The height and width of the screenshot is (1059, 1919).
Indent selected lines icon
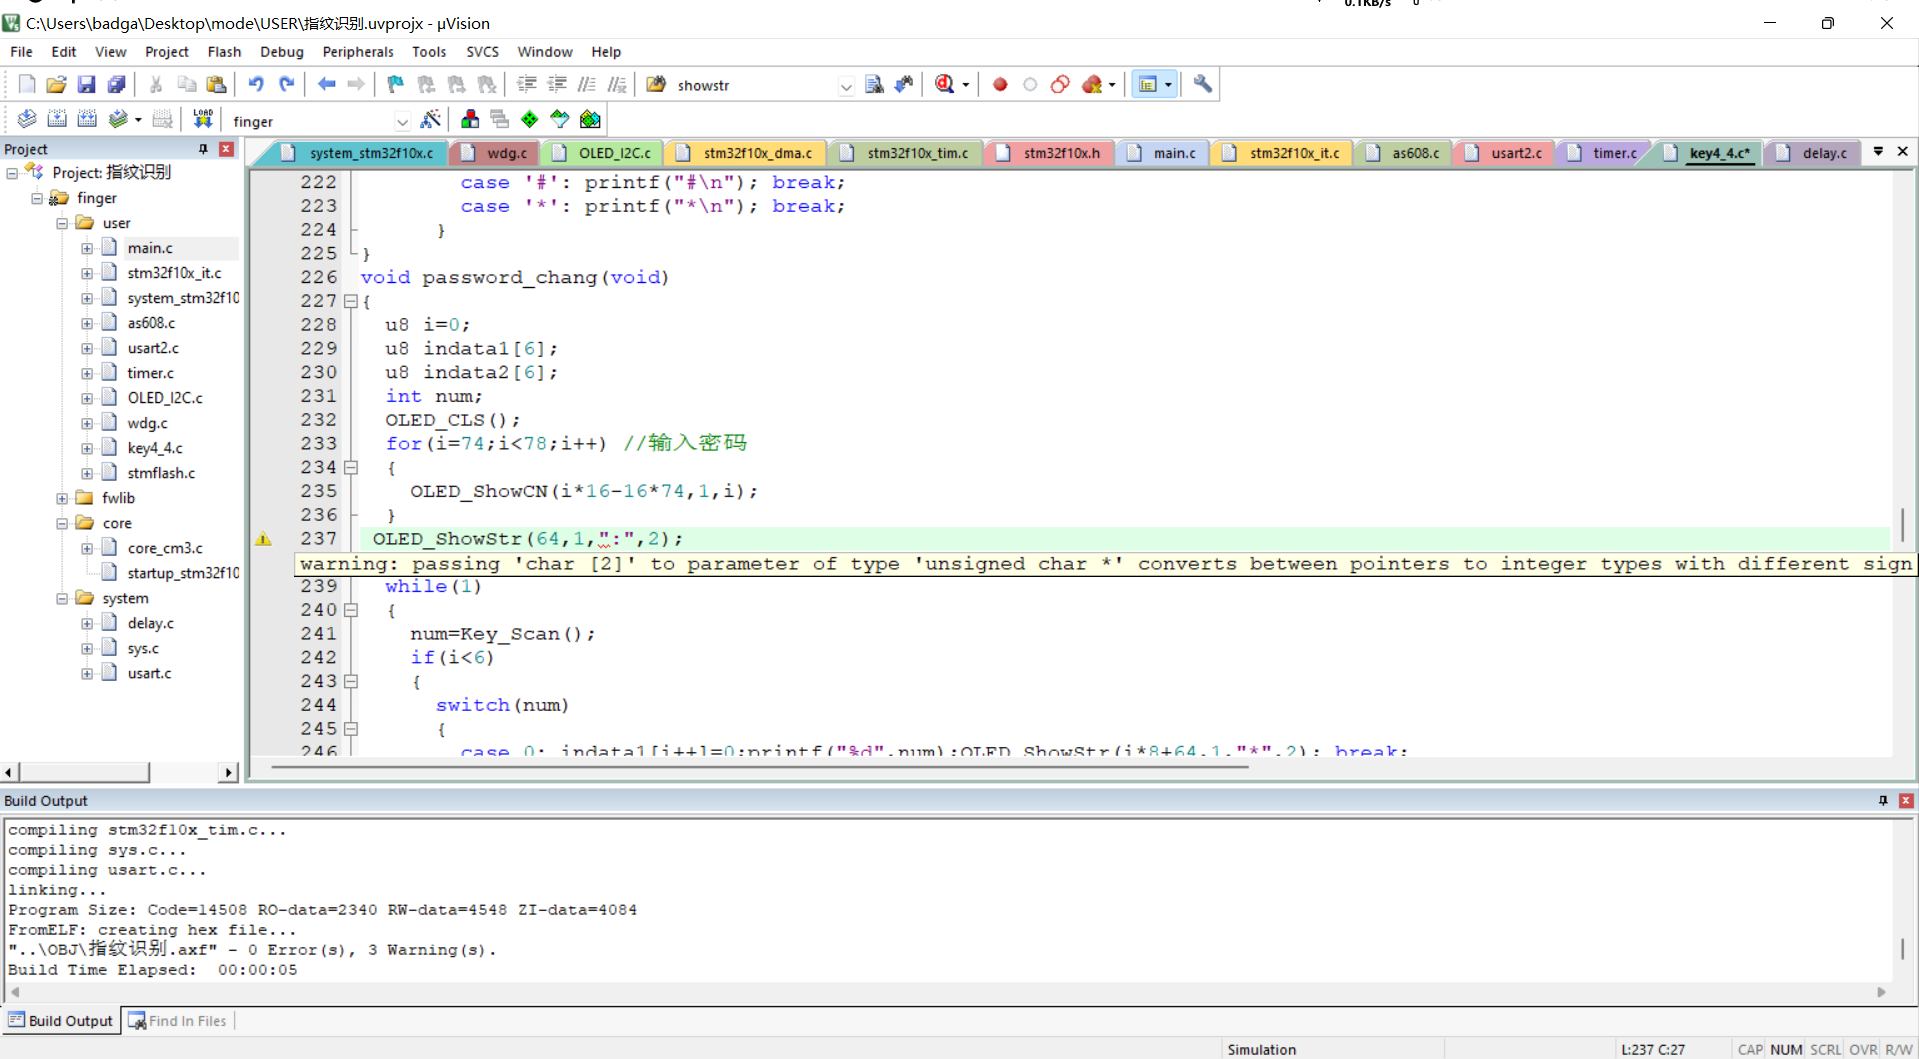(x=527, y=85)
